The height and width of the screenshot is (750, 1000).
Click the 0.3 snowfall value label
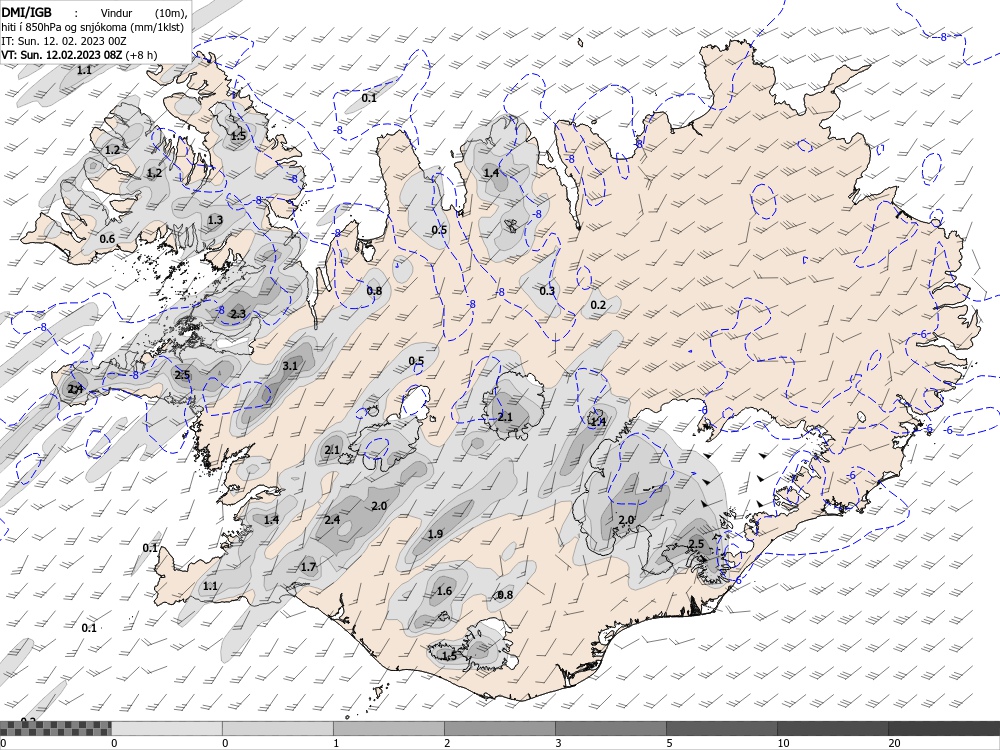pos(547,291)
